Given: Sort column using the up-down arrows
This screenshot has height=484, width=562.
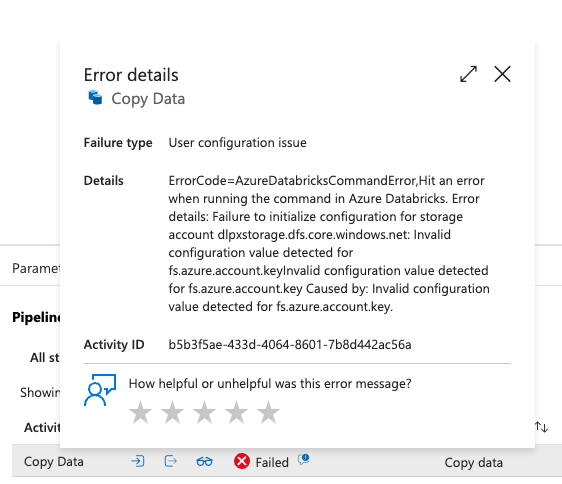Looking at the screenshot, I should (541, 427).
